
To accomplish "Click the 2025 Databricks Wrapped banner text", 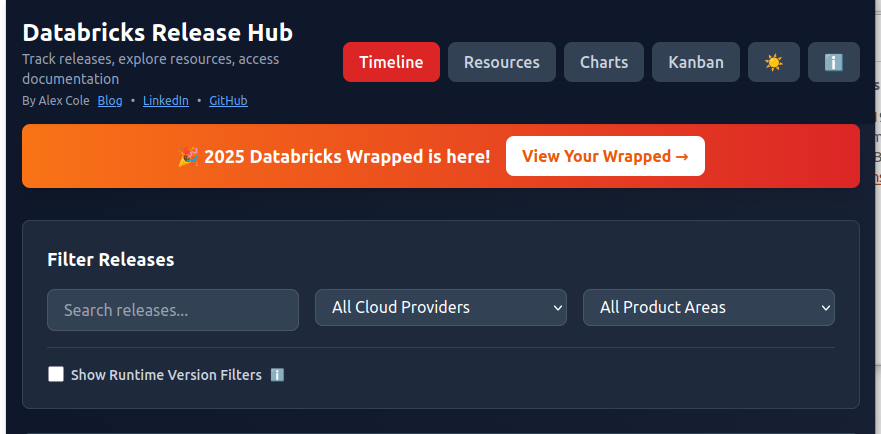I will coord(334,157).
